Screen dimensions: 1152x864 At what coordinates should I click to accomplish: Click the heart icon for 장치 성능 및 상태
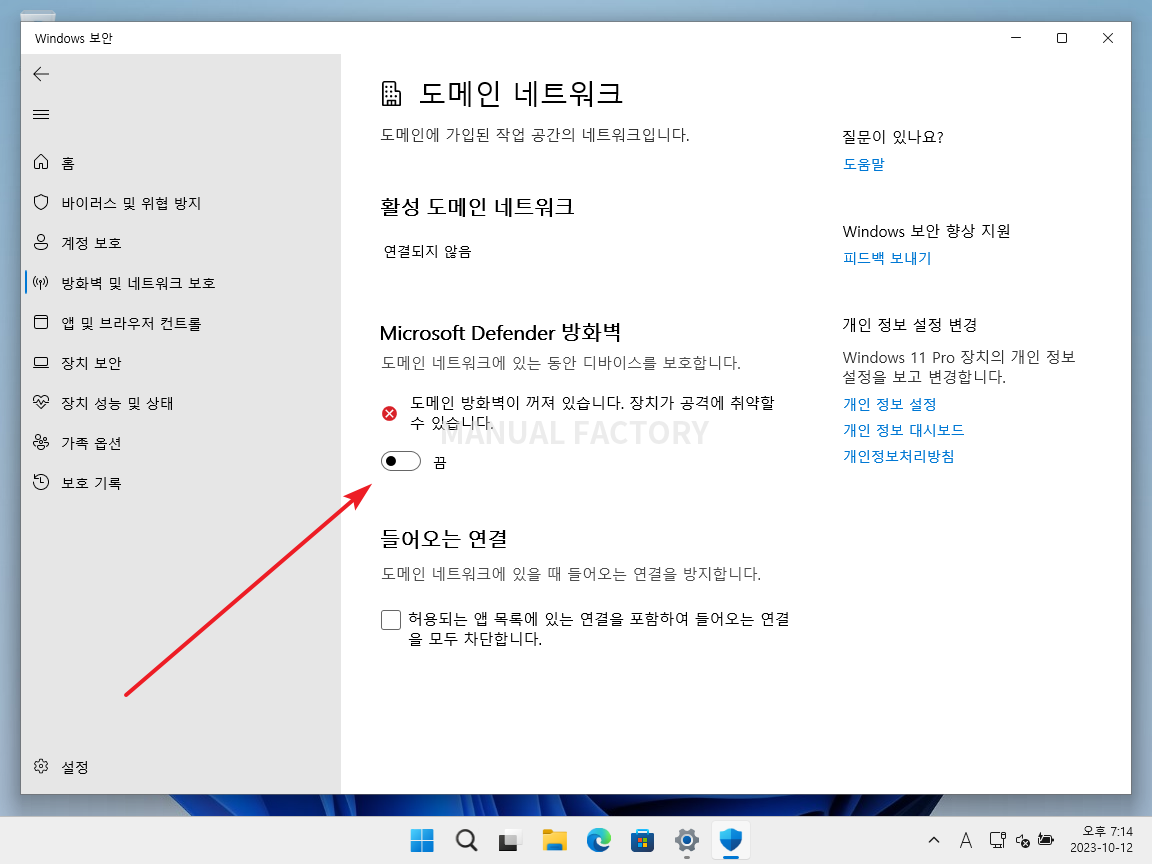pos(41,403)
